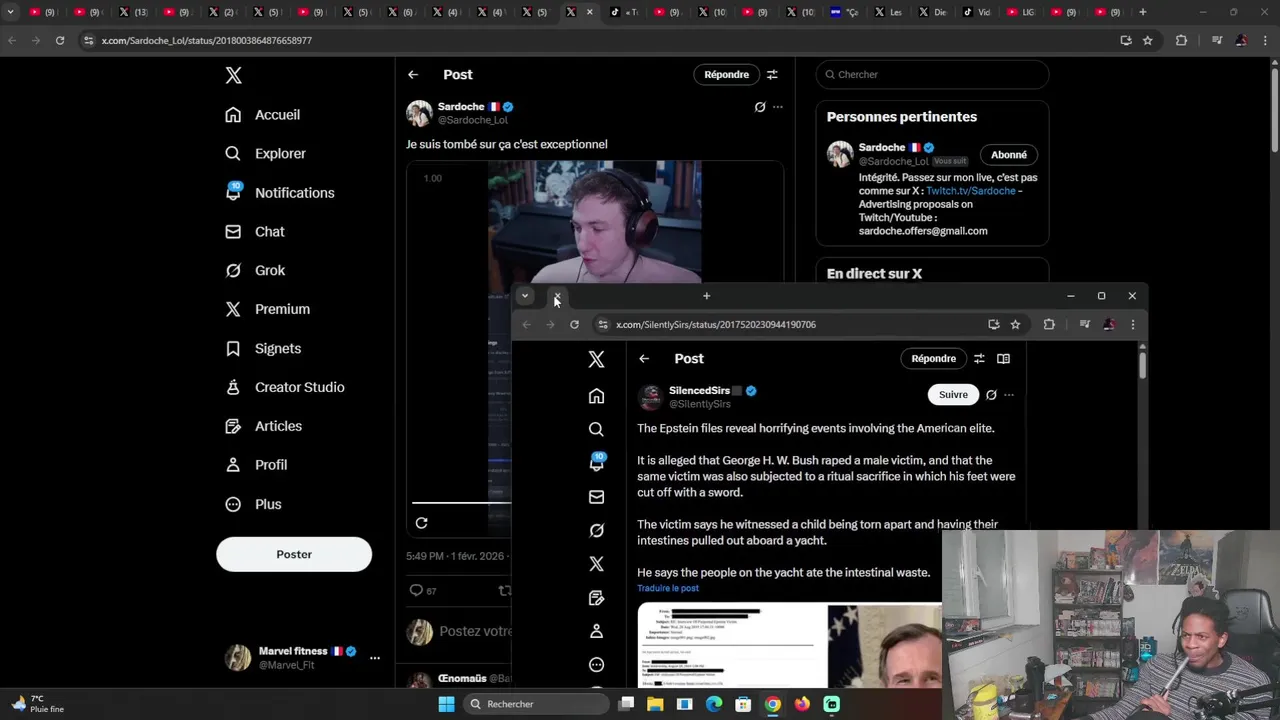Open reading view icon in front window post header
The width and height of the screenshot is (1280, 720).
click(1003, 359)
